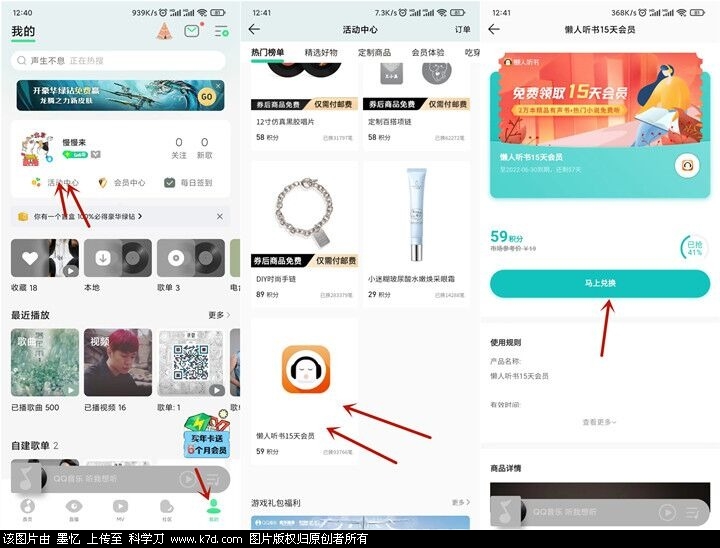The image size is (720, 548).
Task: Tap the 买年卡送6个月会员 promo badge
Action: (x=207, y=435)
